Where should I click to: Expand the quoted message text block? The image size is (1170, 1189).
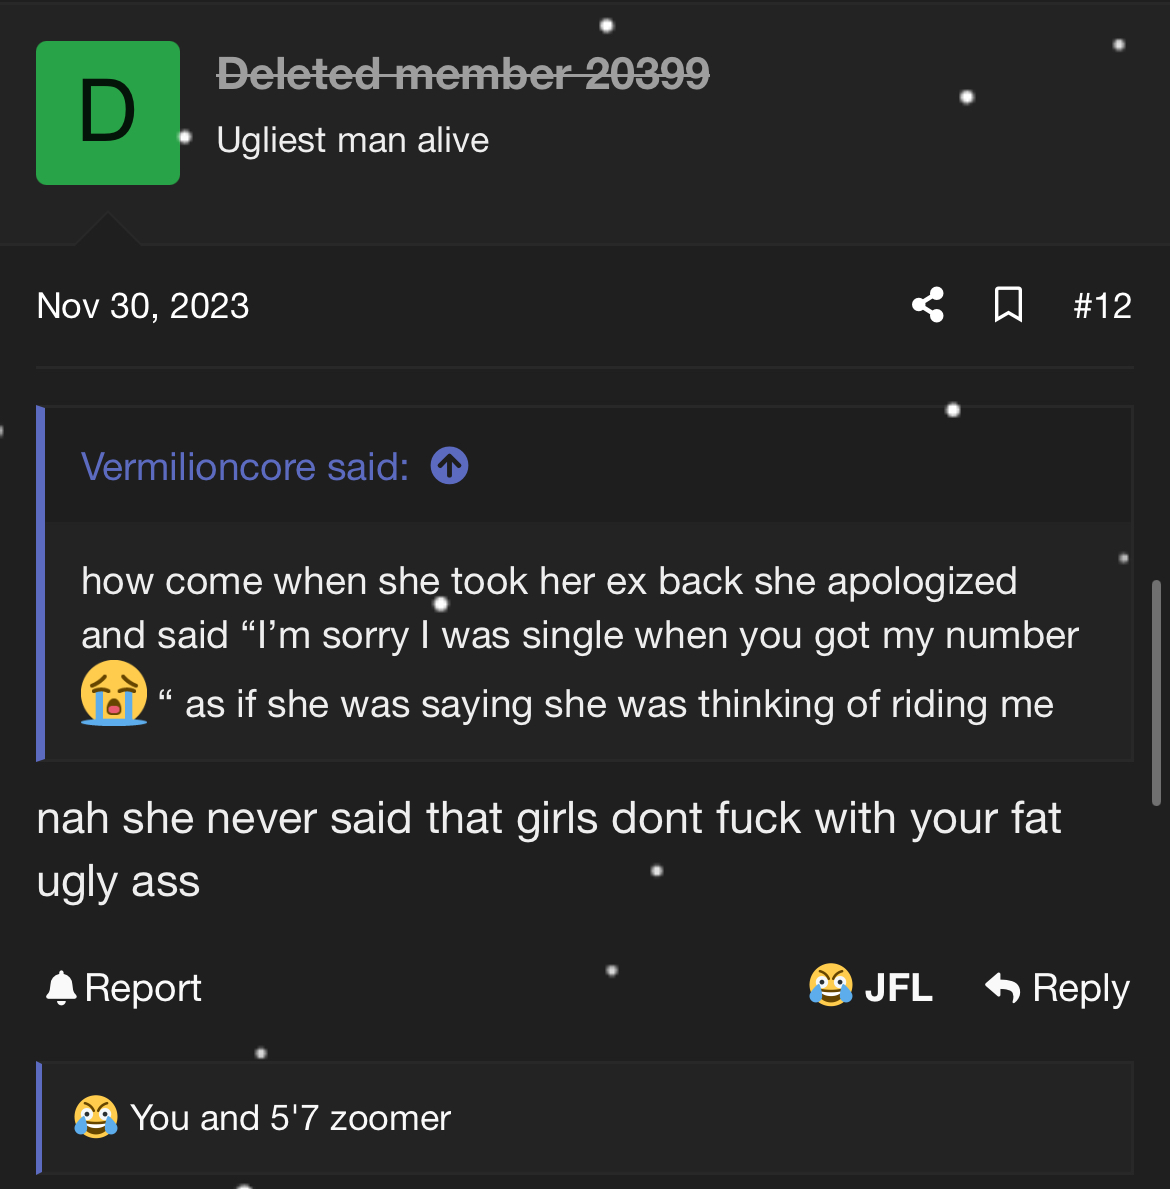tap(580, 640)
